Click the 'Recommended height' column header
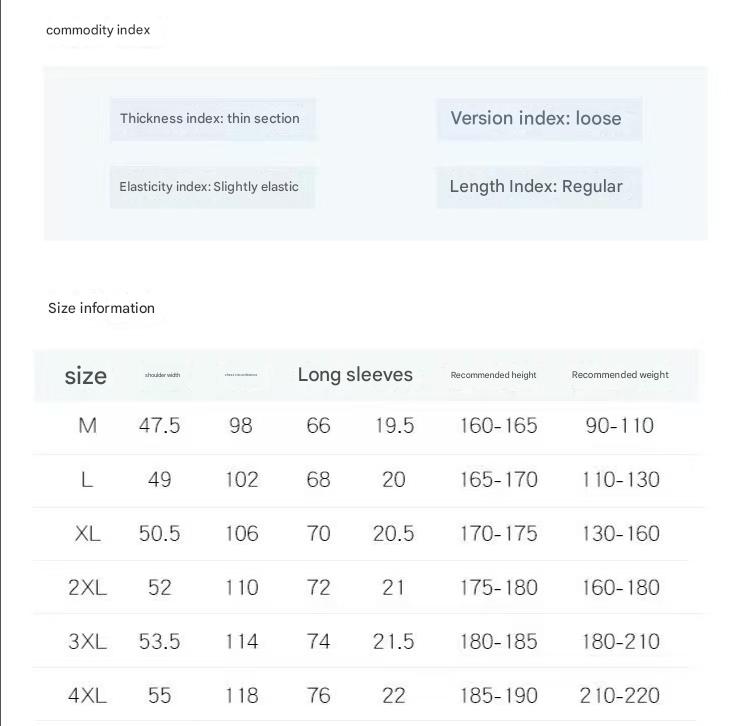 coord(493,375)
